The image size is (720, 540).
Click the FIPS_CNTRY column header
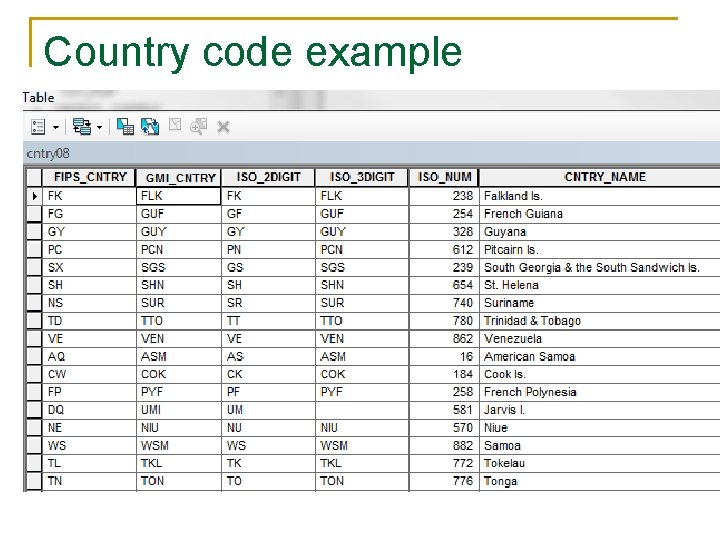[x=90, y=177]
